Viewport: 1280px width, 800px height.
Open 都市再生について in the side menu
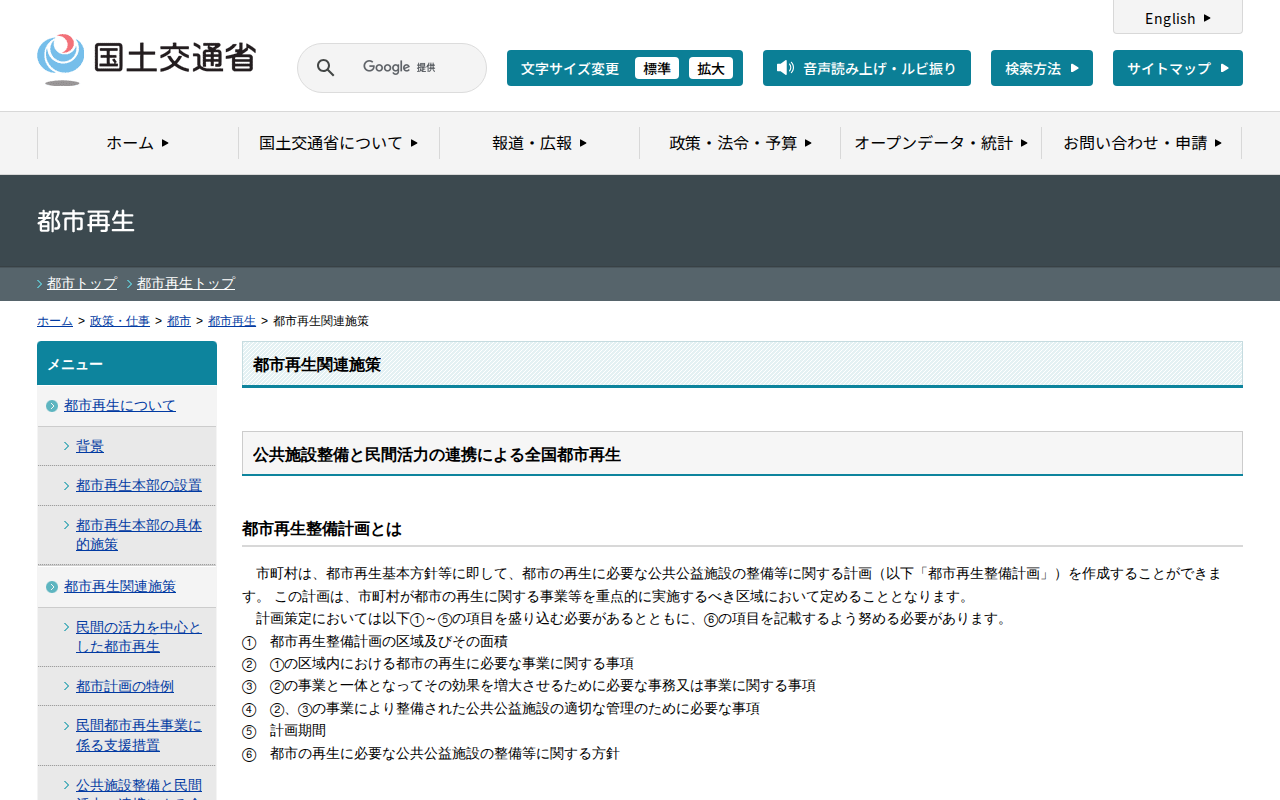(x=120, y=406)
